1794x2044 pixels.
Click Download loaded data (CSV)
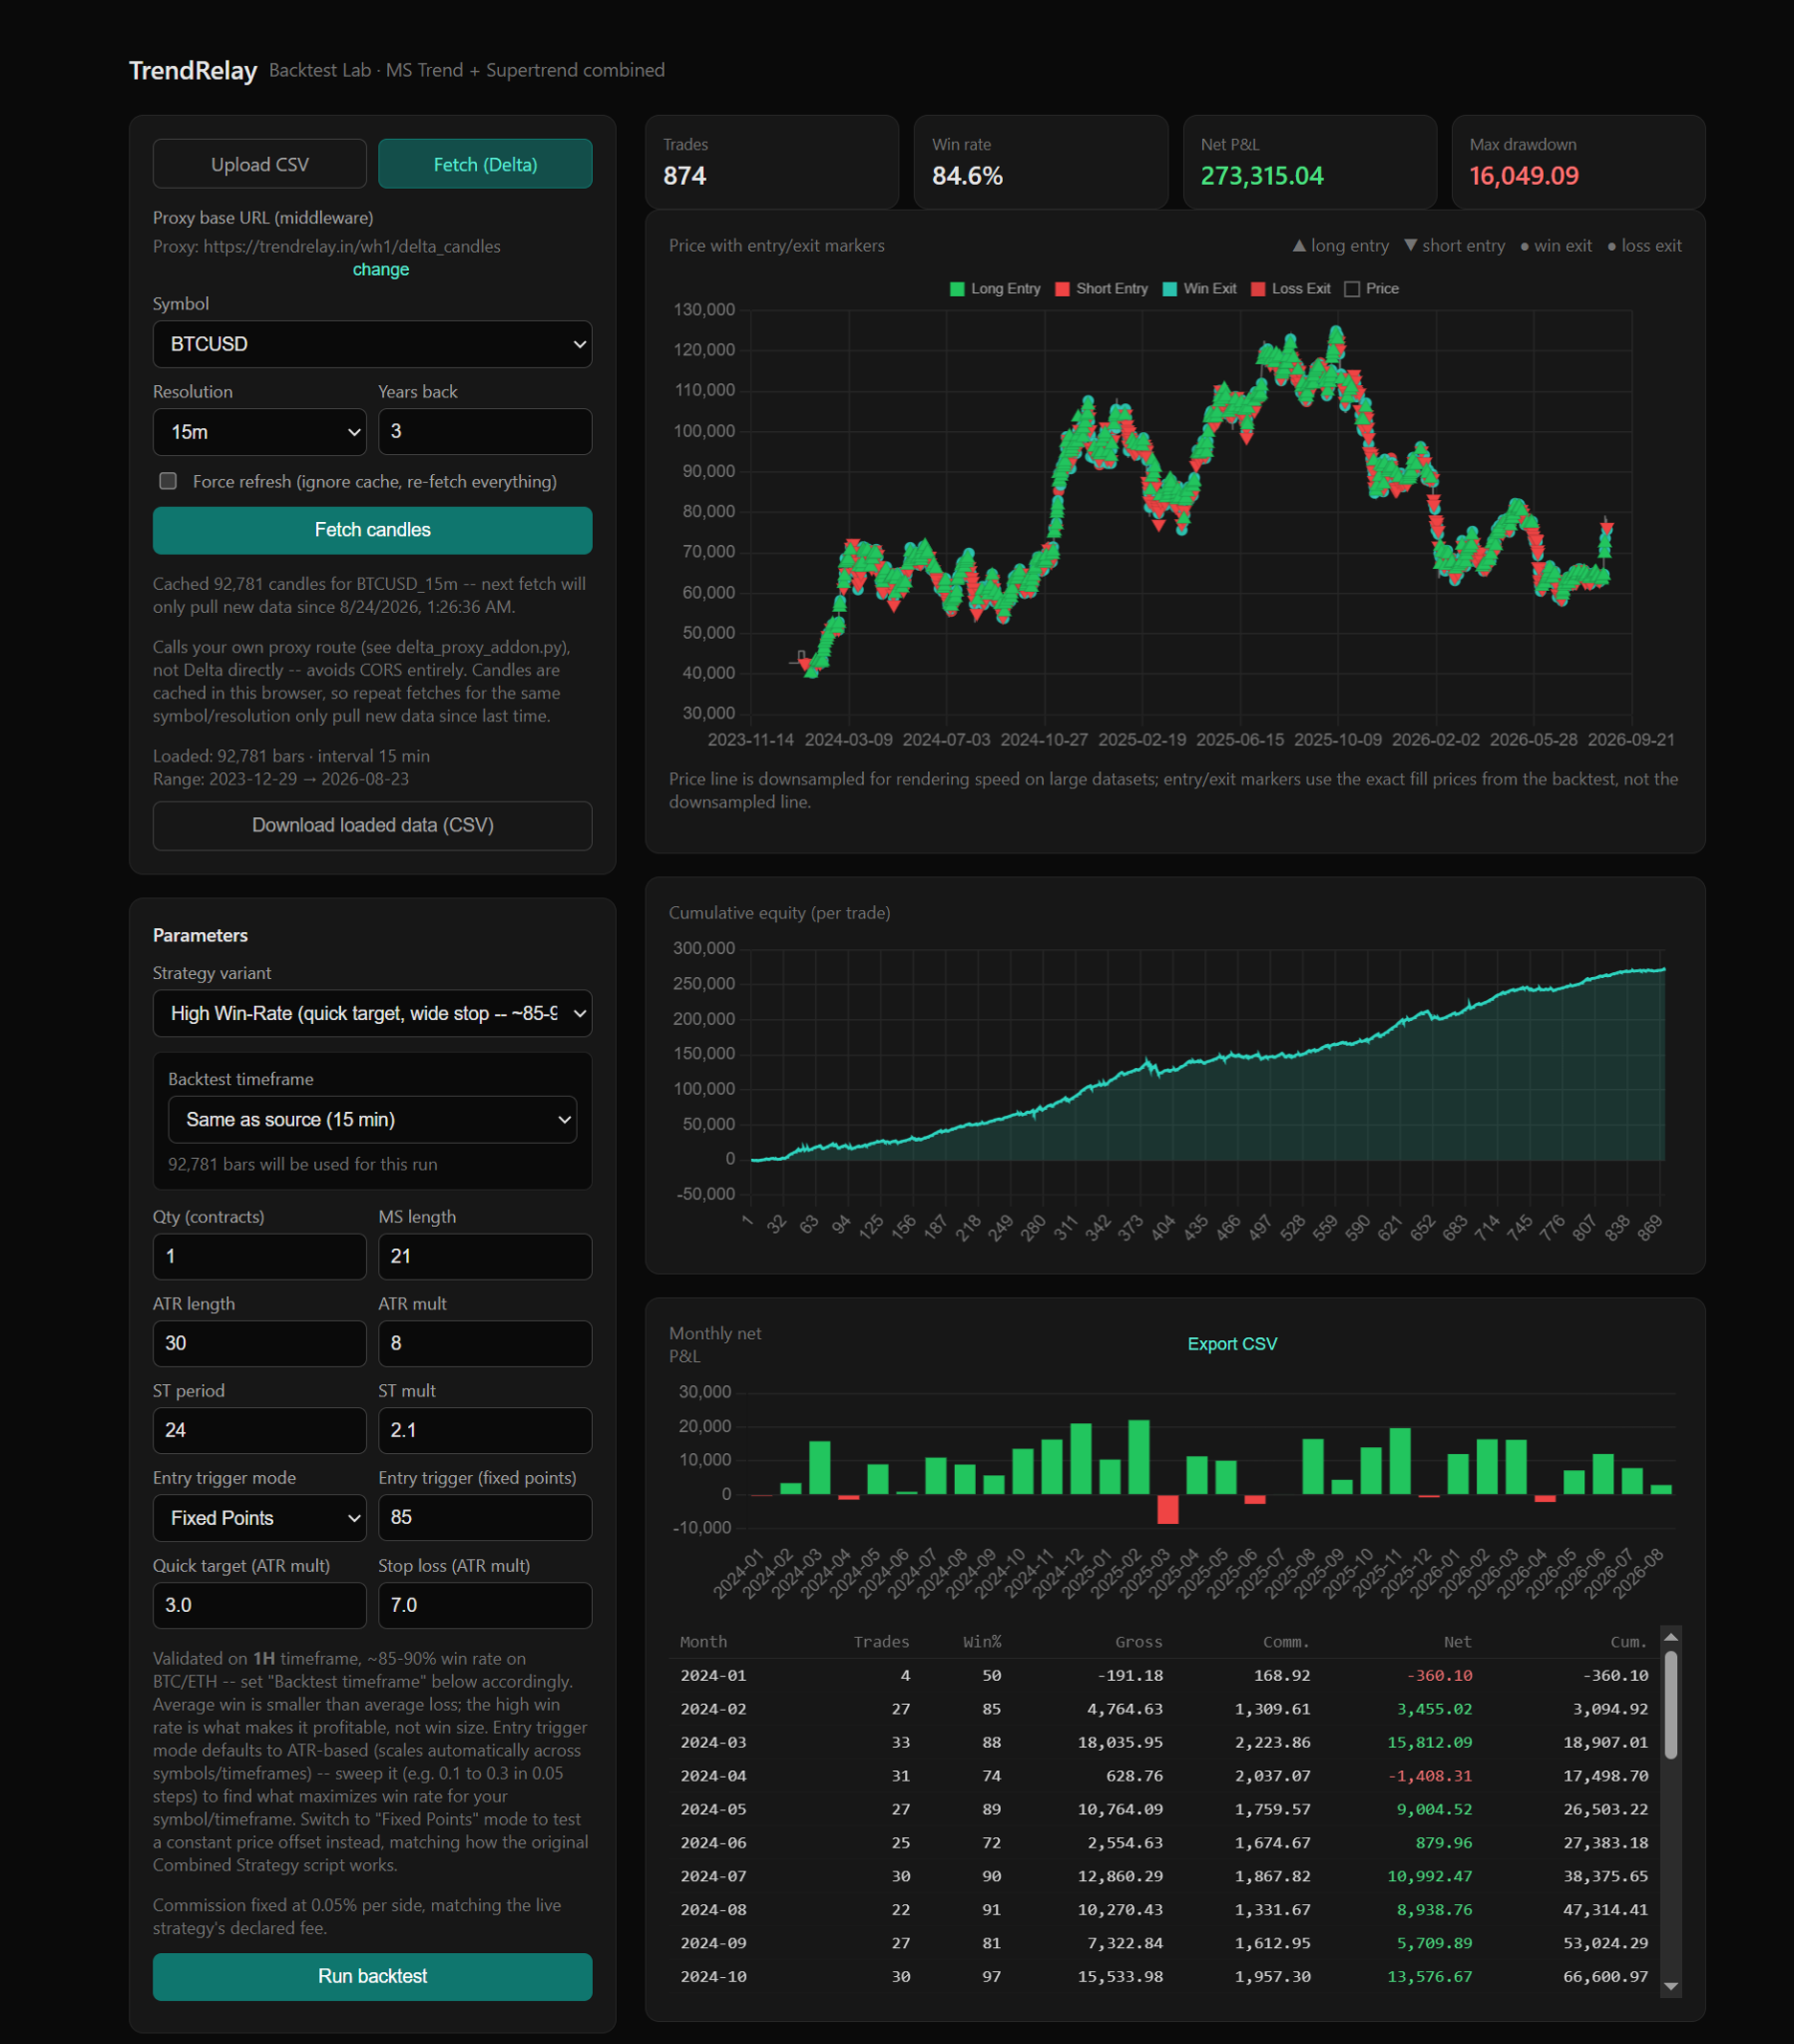[372, 825]
